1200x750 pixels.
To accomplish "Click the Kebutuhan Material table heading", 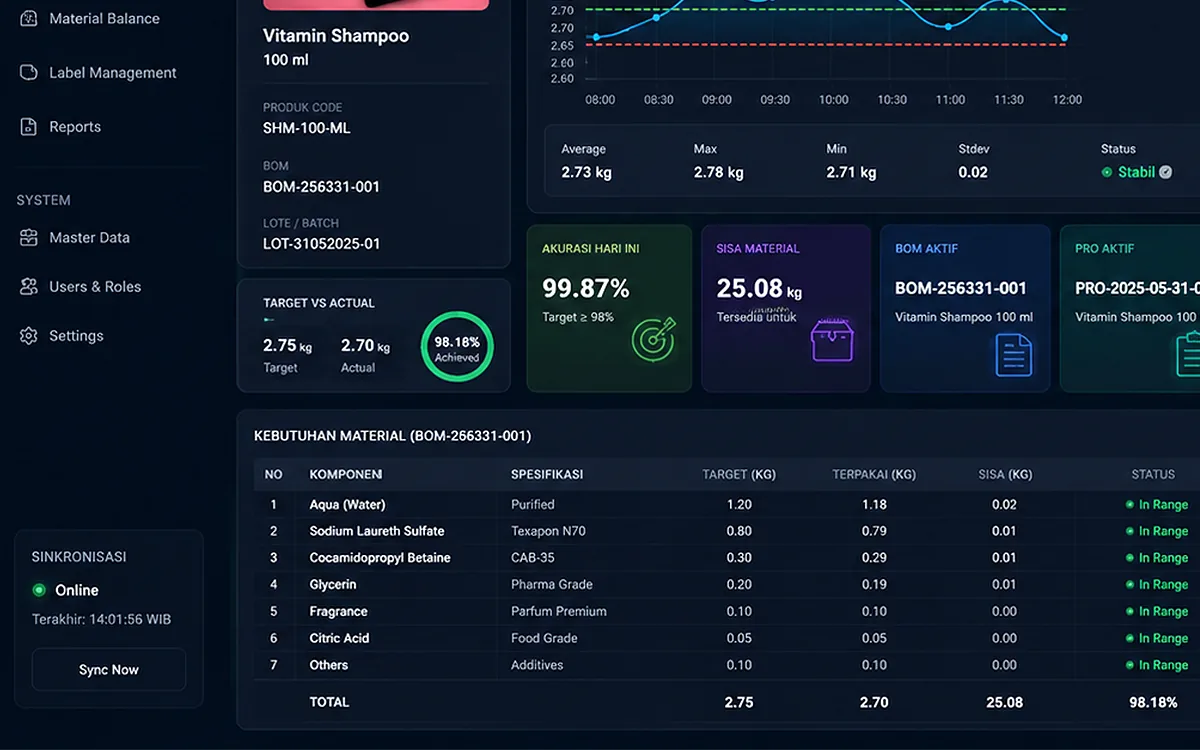I will [x=392, y=436].
